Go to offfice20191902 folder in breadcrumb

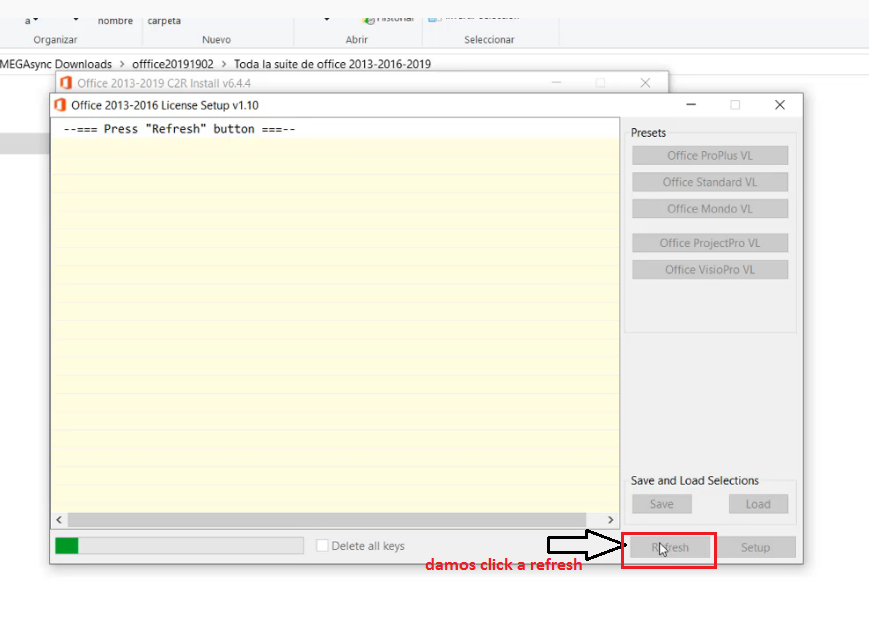pos(173,64)
